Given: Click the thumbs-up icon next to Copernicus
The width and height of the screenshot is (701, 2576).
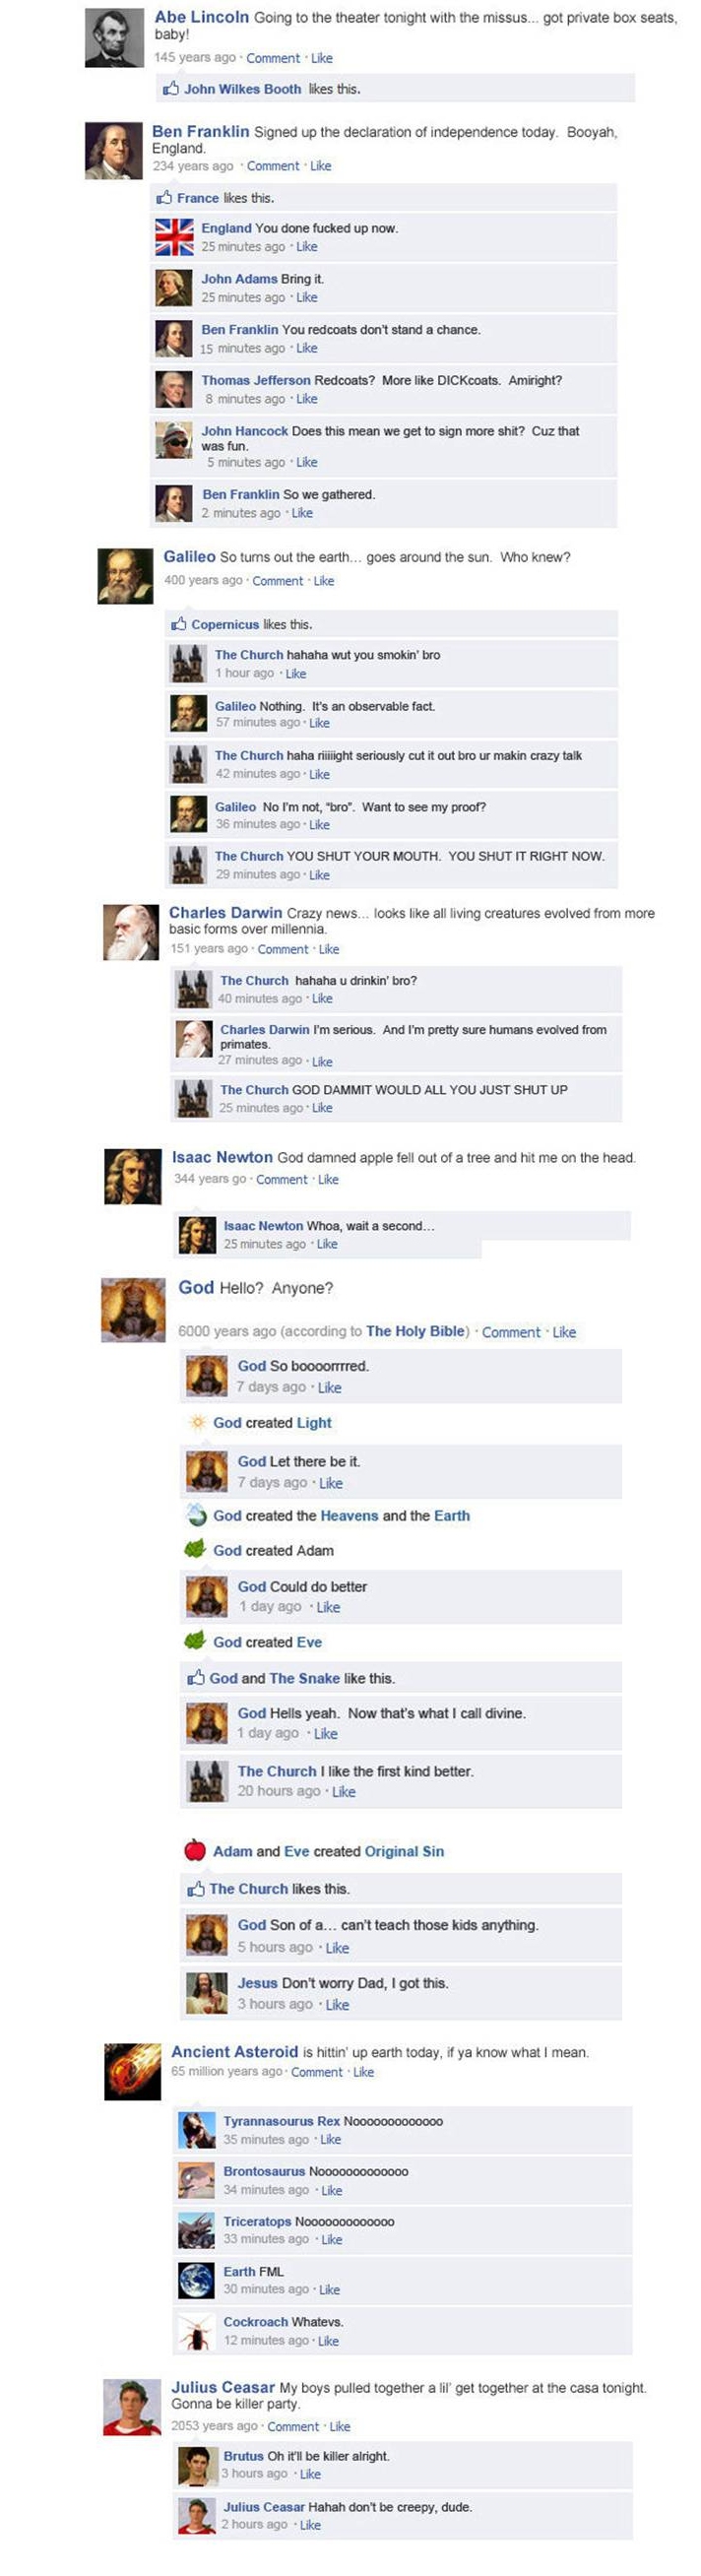Looking at the screenshot, I should (179, 624).
